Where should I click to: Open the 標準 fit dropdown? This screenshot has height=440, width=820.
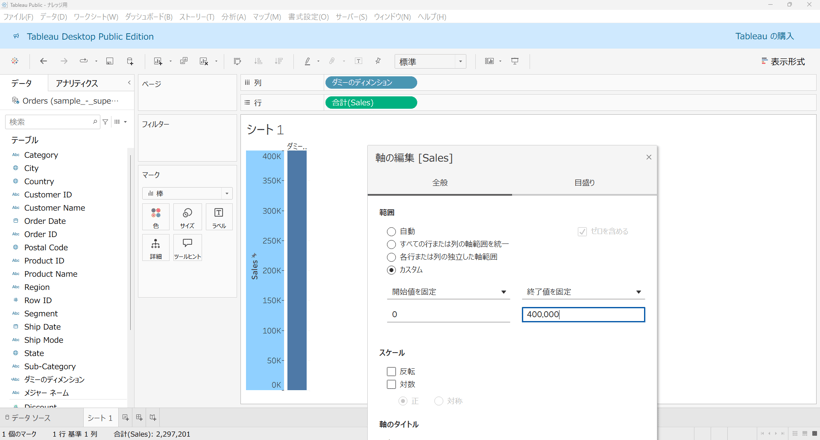[430, 62]
